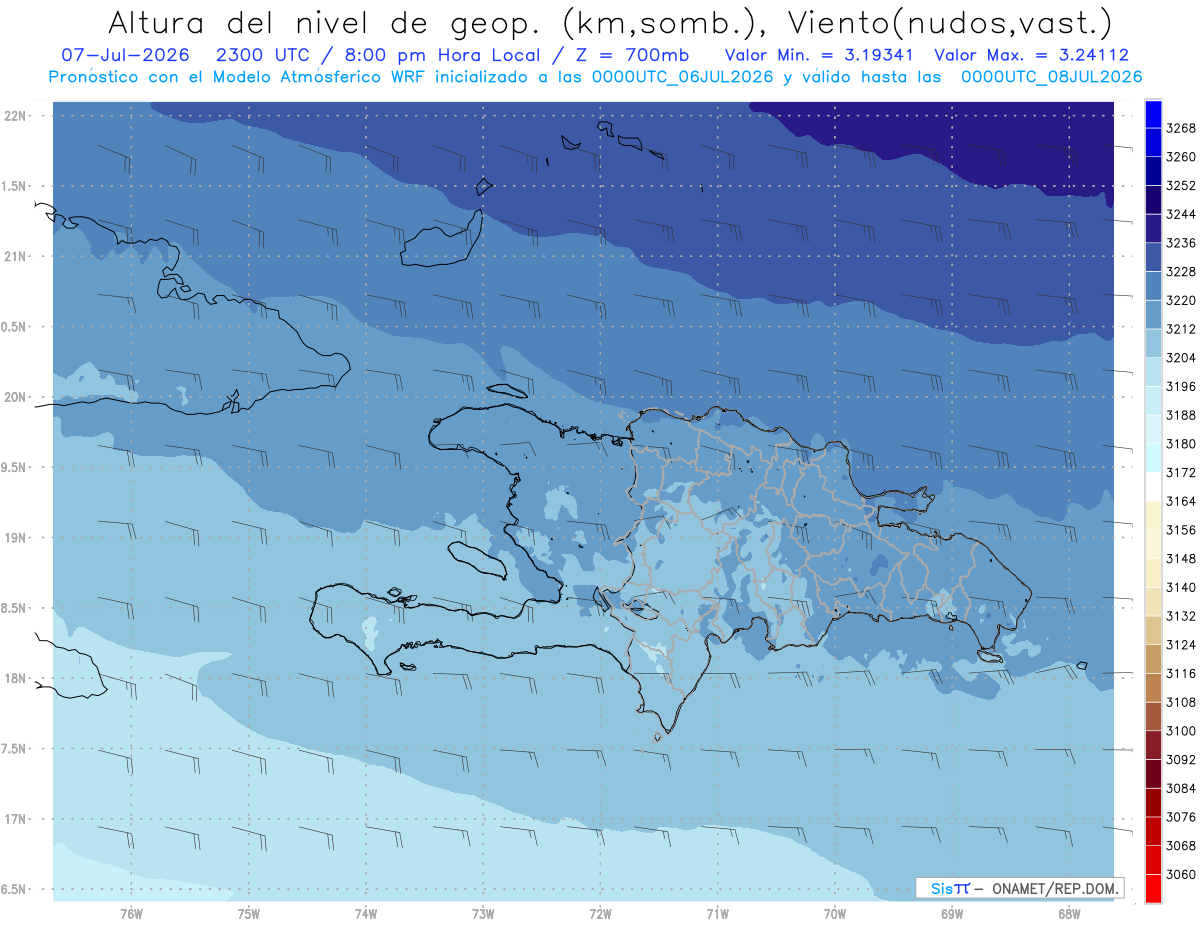Screen dimensions: 1200x927
Task: Click 'Valor Max. = 3.24112' text
Action: click(1032, 55)
